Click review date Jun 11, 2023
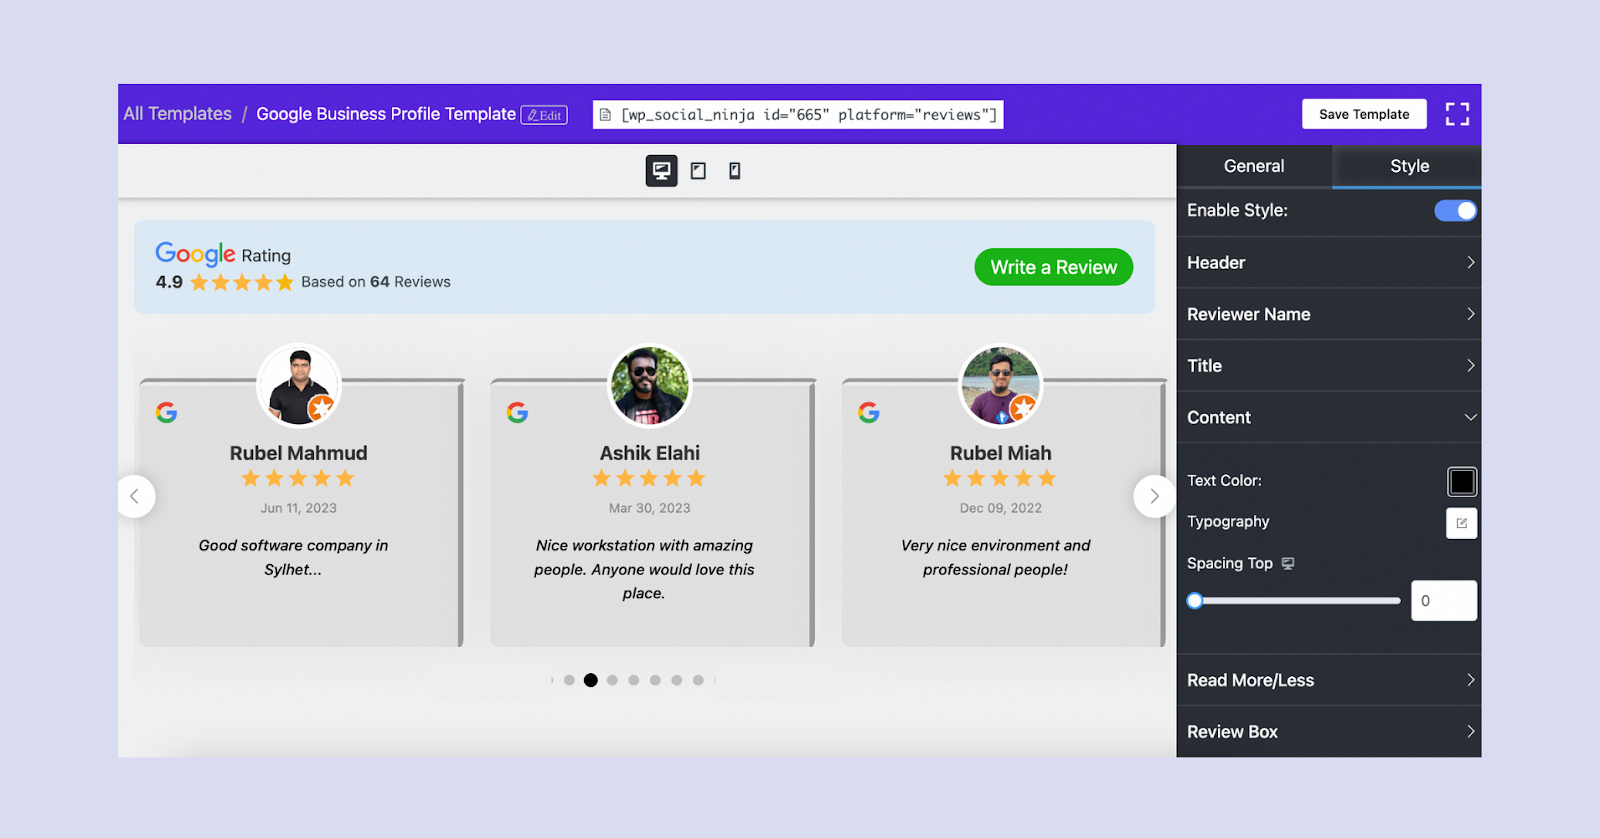Screen dimensions: 1600x838 [x=298, y=508]
